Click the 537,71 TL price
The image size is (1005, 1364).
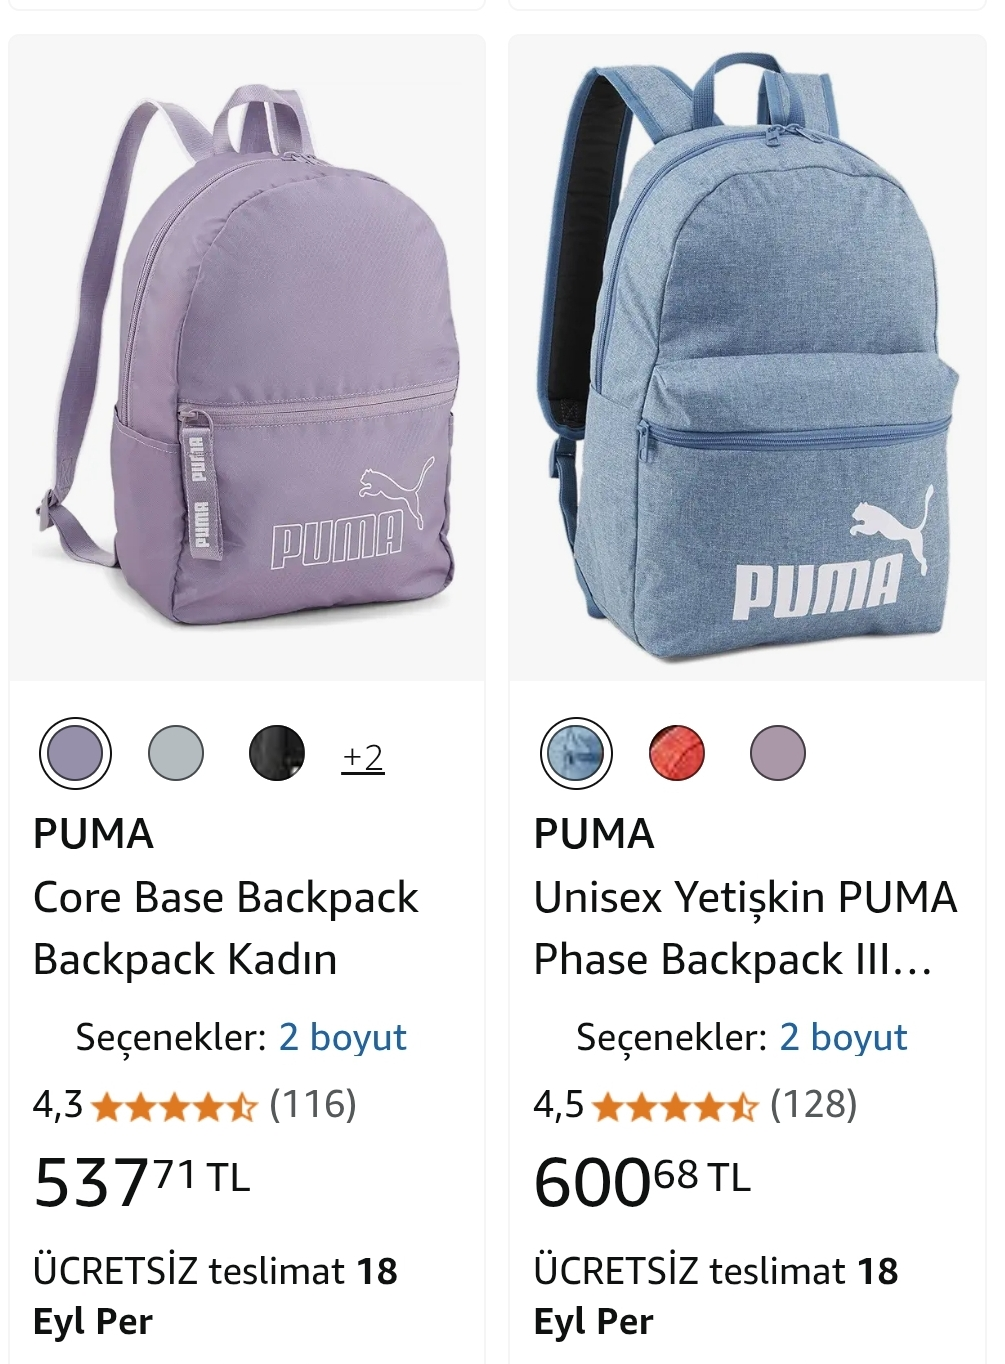(142, 1181)
